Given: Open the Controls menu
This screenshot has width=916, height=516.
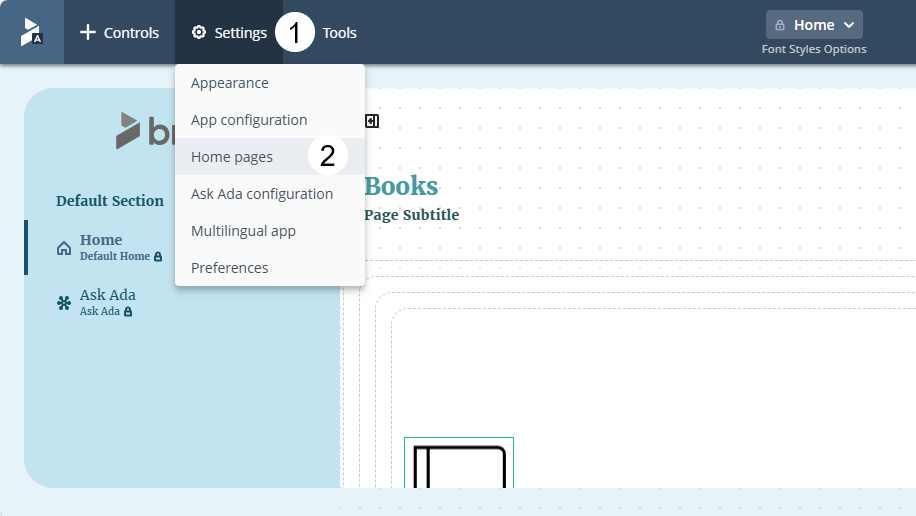Looking at the screenshot, I should tap(119, 32).
